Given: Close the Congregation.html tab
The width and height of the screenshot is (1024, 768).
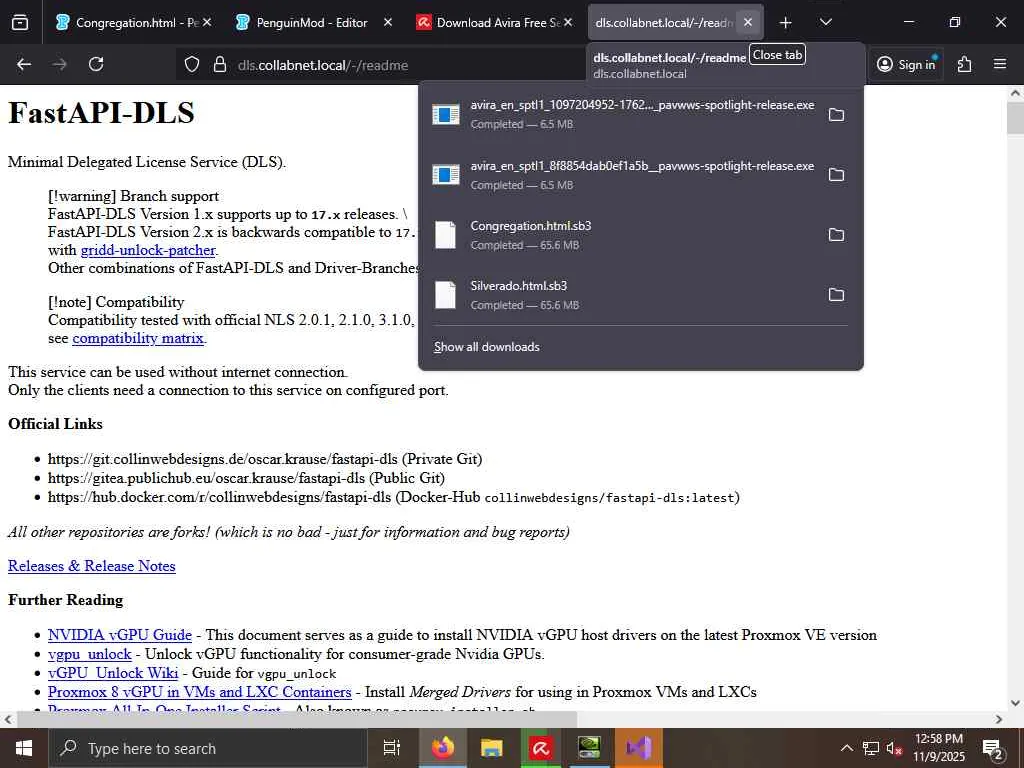Looking at the screenshot, I should 207,22.
